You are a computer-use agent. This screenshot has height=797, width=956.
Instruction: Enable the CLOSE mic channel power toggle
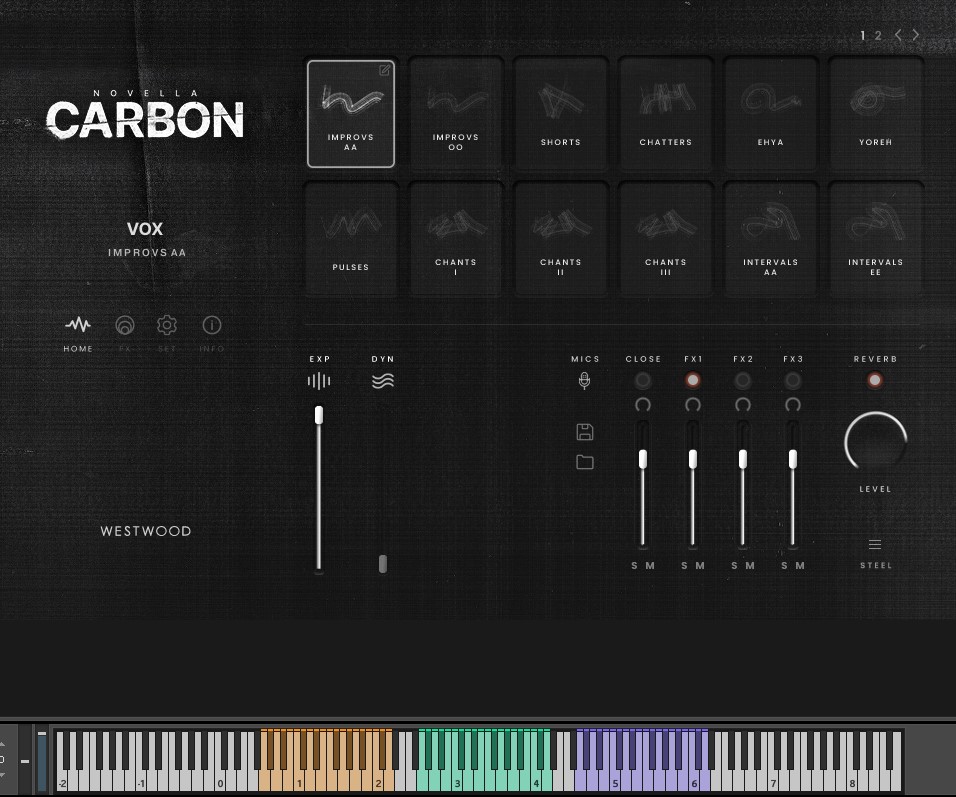click(643, 380)
